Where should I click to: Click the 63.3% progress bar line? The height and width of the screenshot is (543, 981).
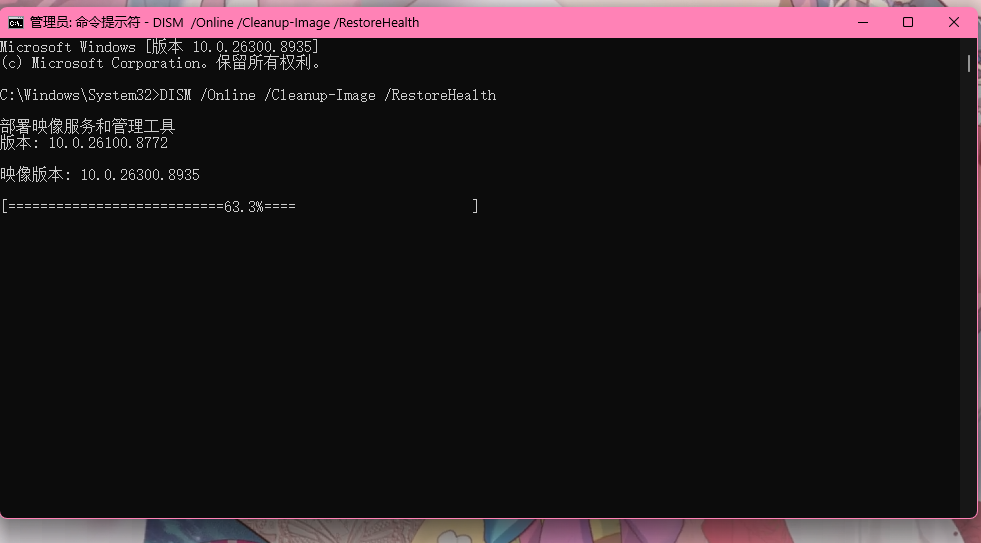coord(240,206)
